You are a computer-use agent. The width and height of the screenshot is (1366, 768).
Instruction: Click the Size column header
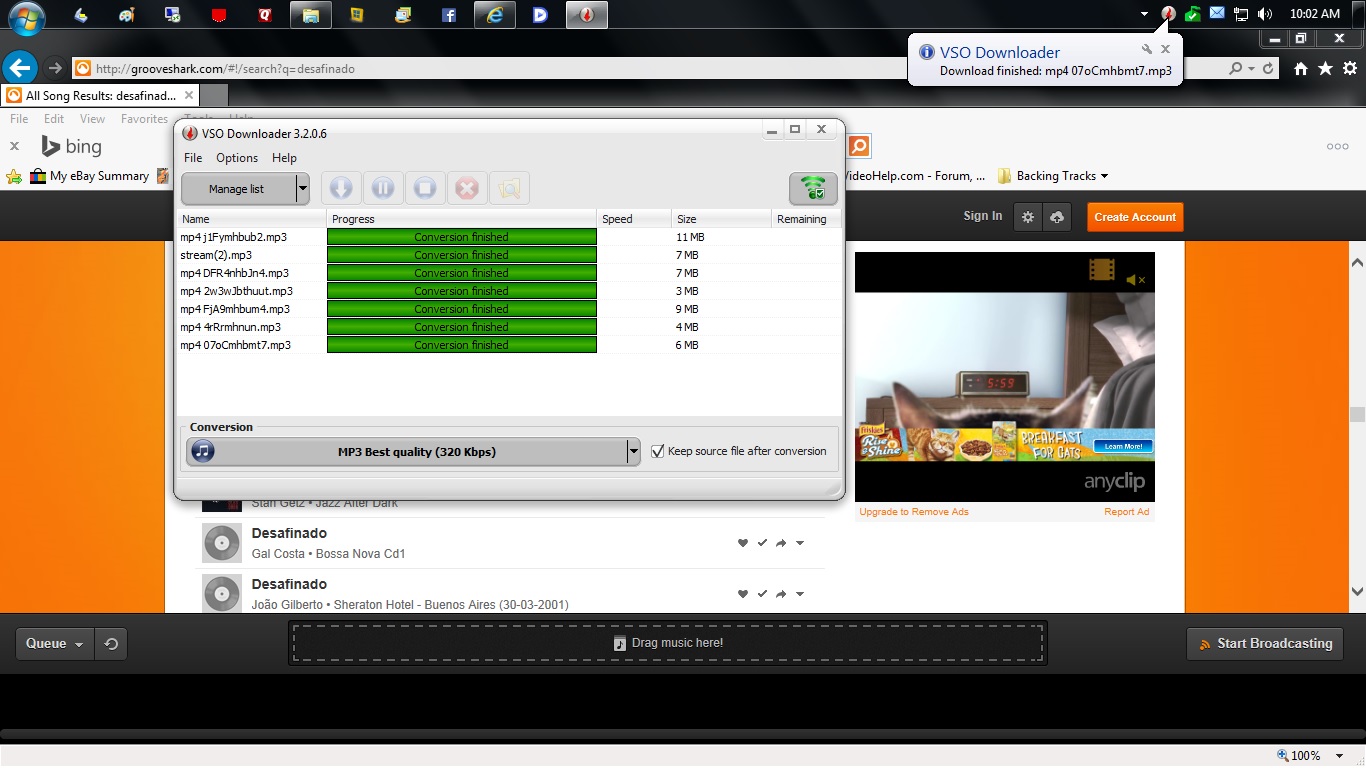point(721,219)
